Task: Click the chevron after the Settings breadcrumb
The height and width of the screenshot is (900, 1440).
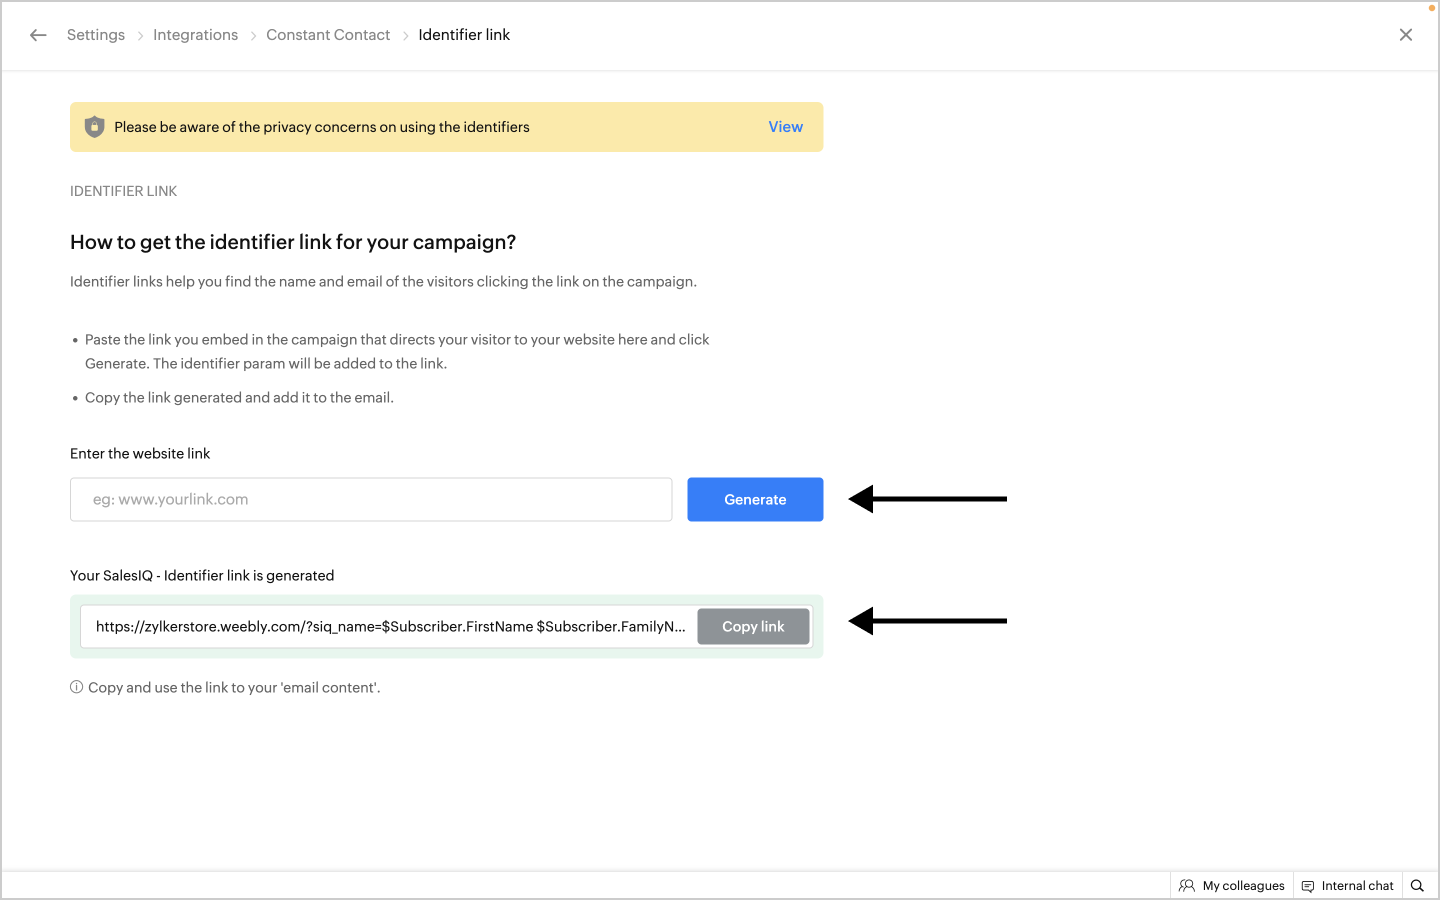Action: [x=140, y=36]
